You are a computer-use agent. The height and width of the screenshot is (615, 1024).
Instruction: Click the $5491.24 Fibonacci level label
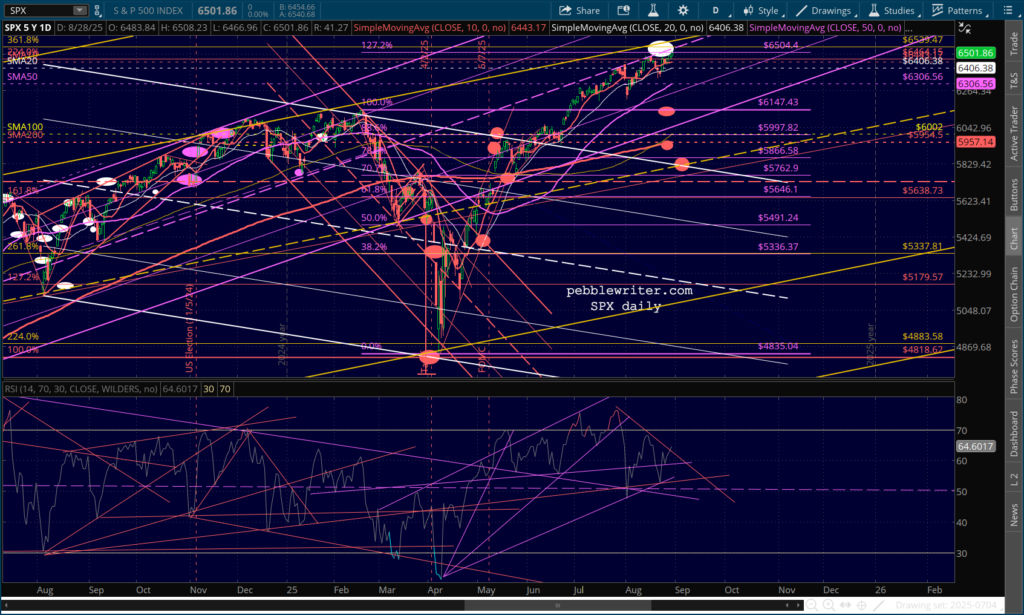(x=778, y=217)
